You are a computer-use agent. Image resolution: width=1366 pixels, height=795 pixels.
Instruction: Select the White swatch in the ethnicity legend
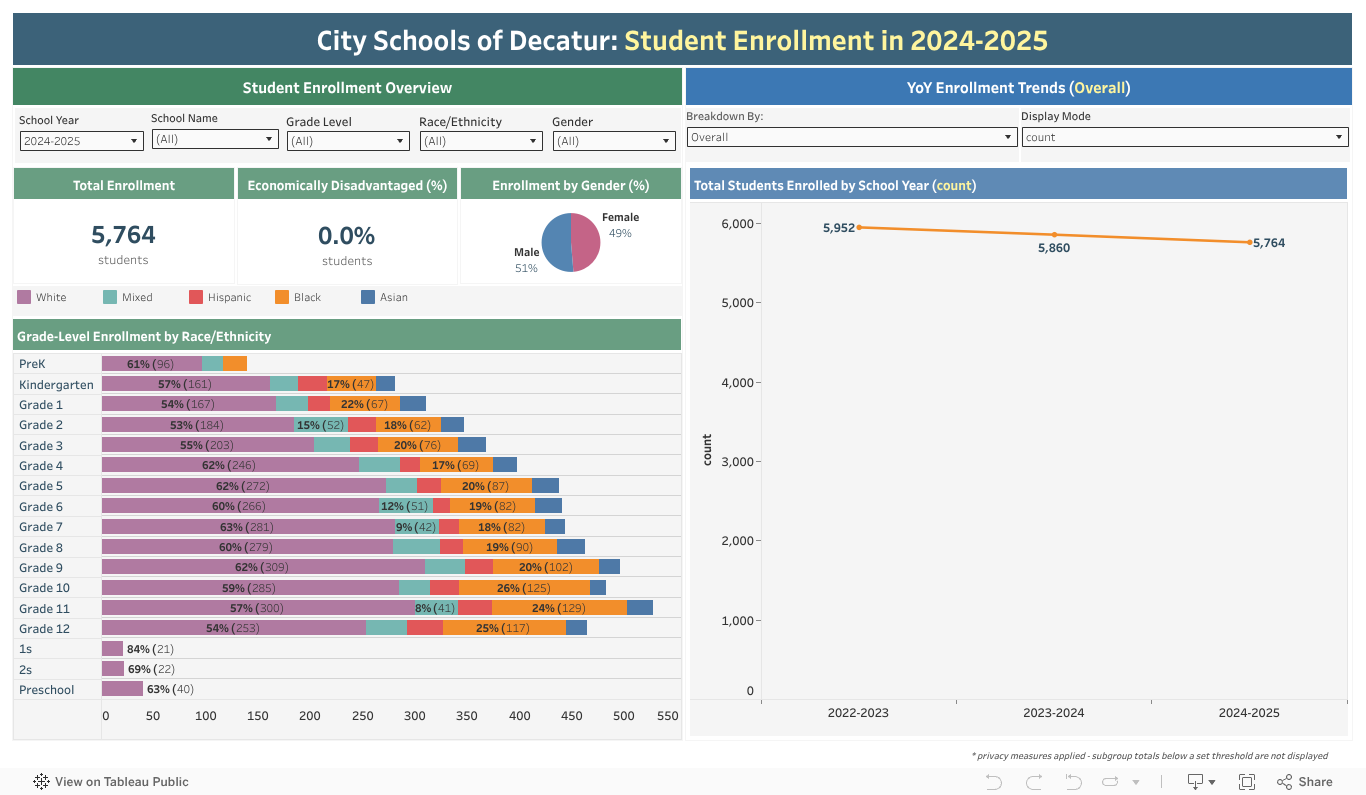click(25, 297)
